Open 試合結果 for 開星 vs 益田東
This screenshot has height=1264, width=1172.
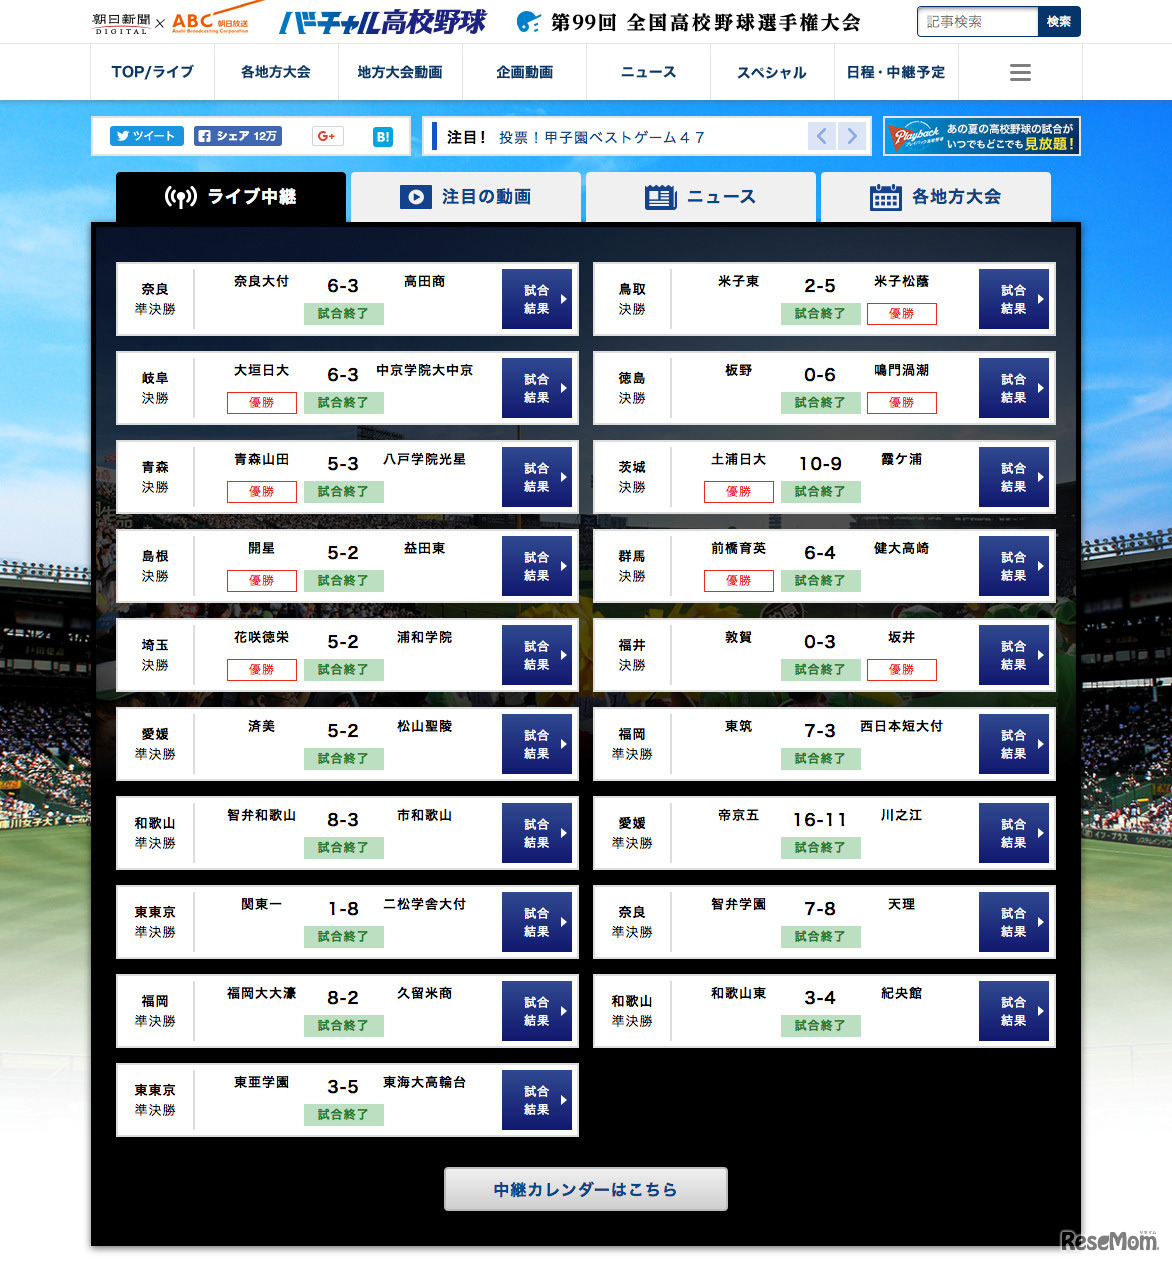[537, 566]
